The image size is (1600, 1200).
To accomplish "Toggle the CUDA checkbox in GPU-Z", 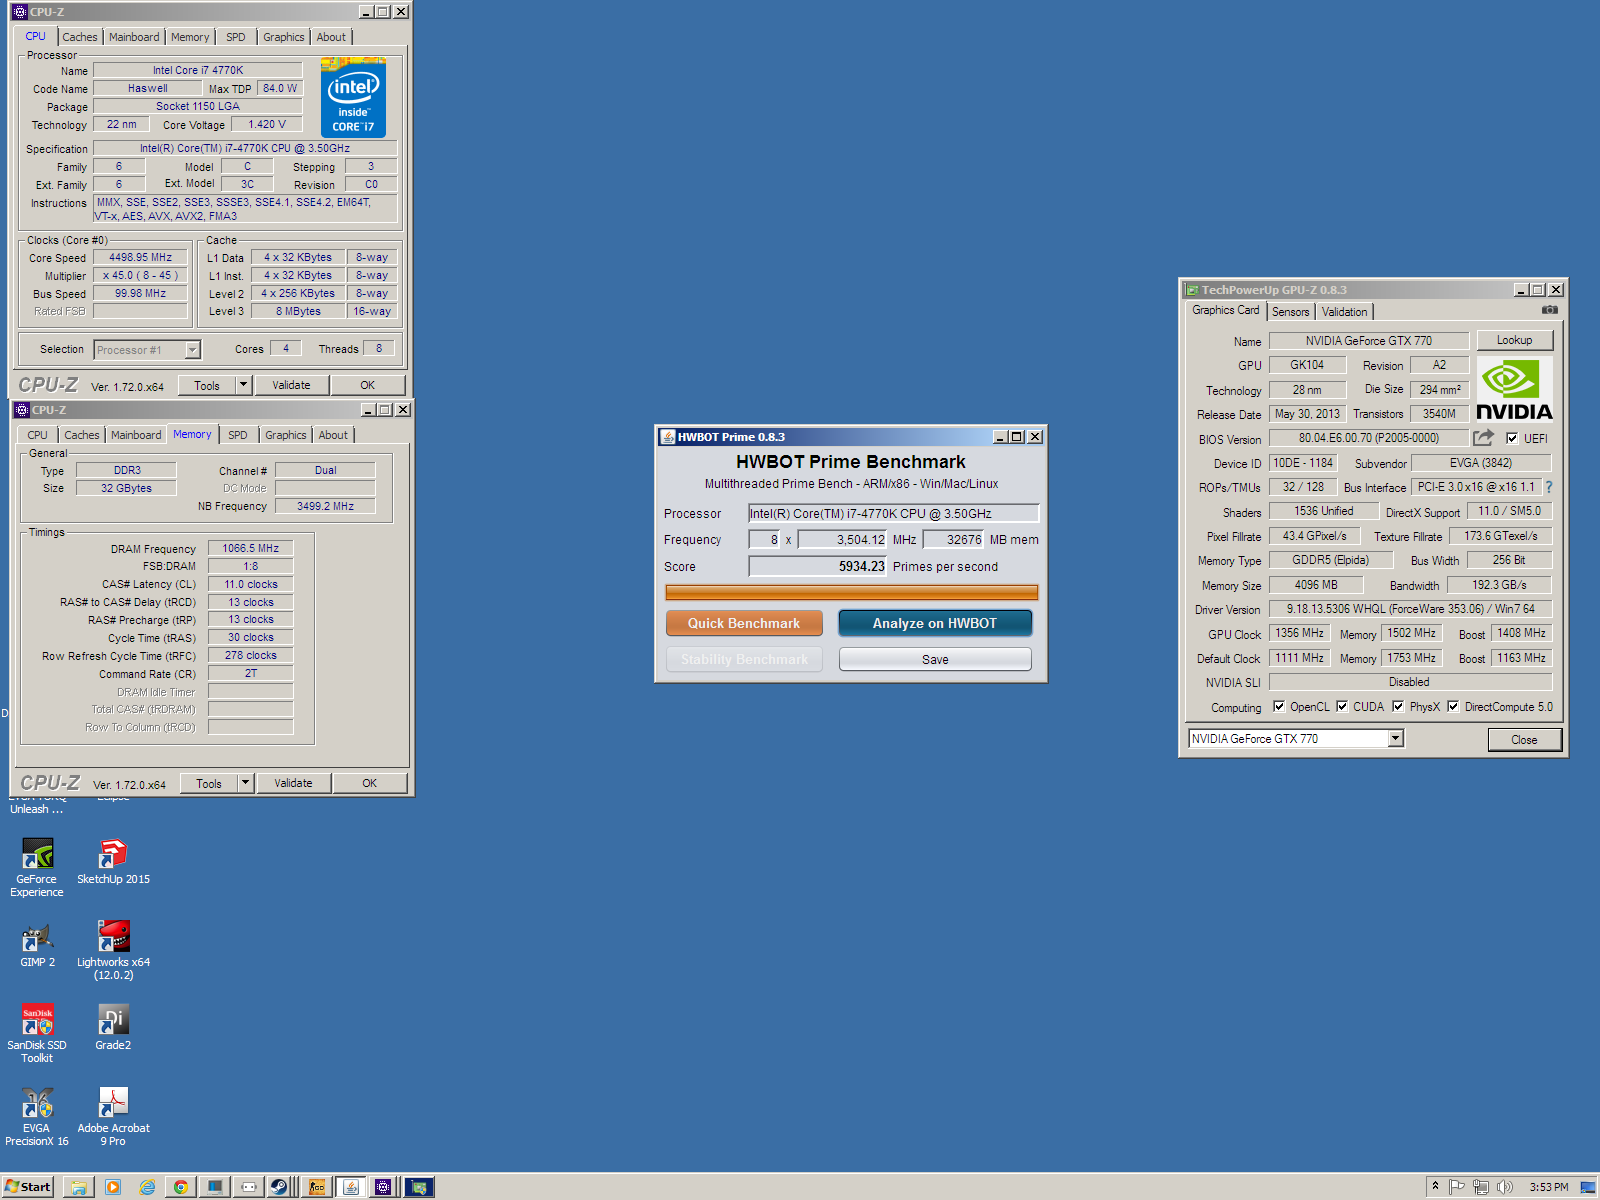I will click(x=1342, y=706).
